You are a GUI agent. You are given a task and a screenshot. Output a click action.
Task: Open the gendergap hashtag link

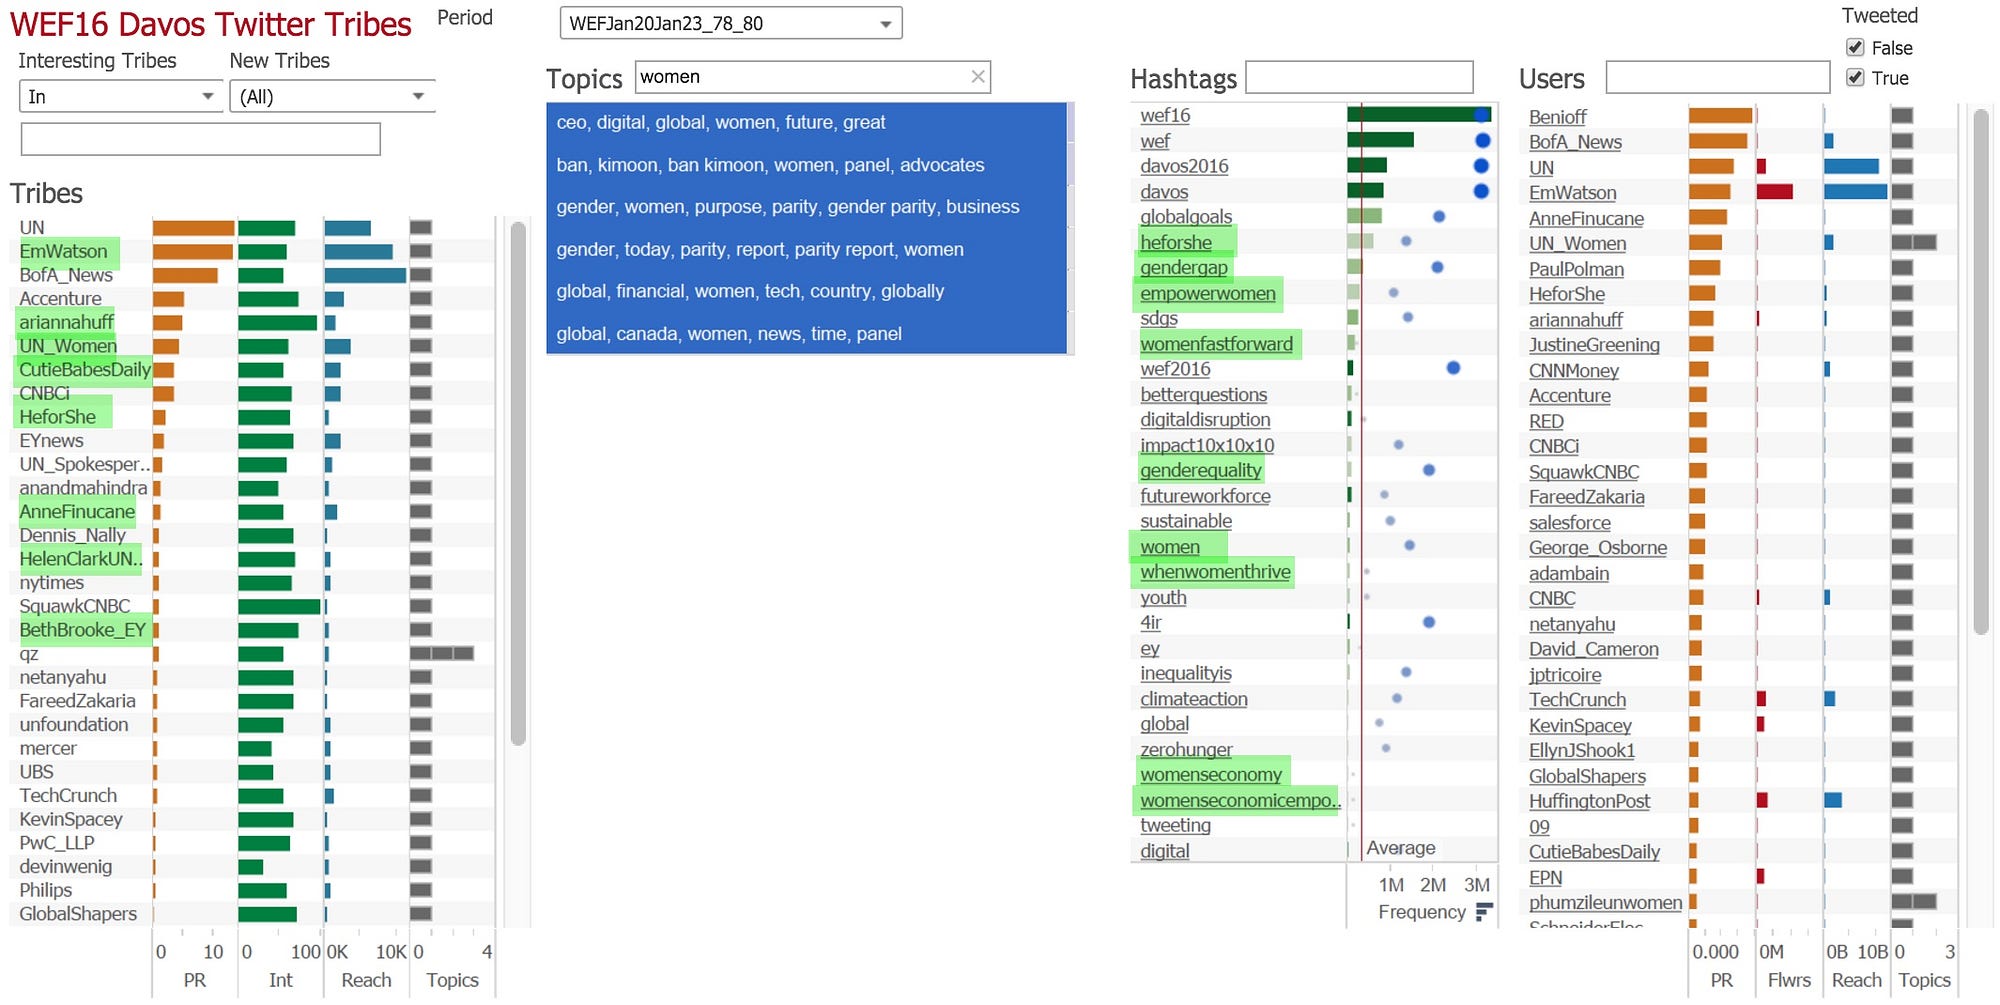coord(1183,268)
